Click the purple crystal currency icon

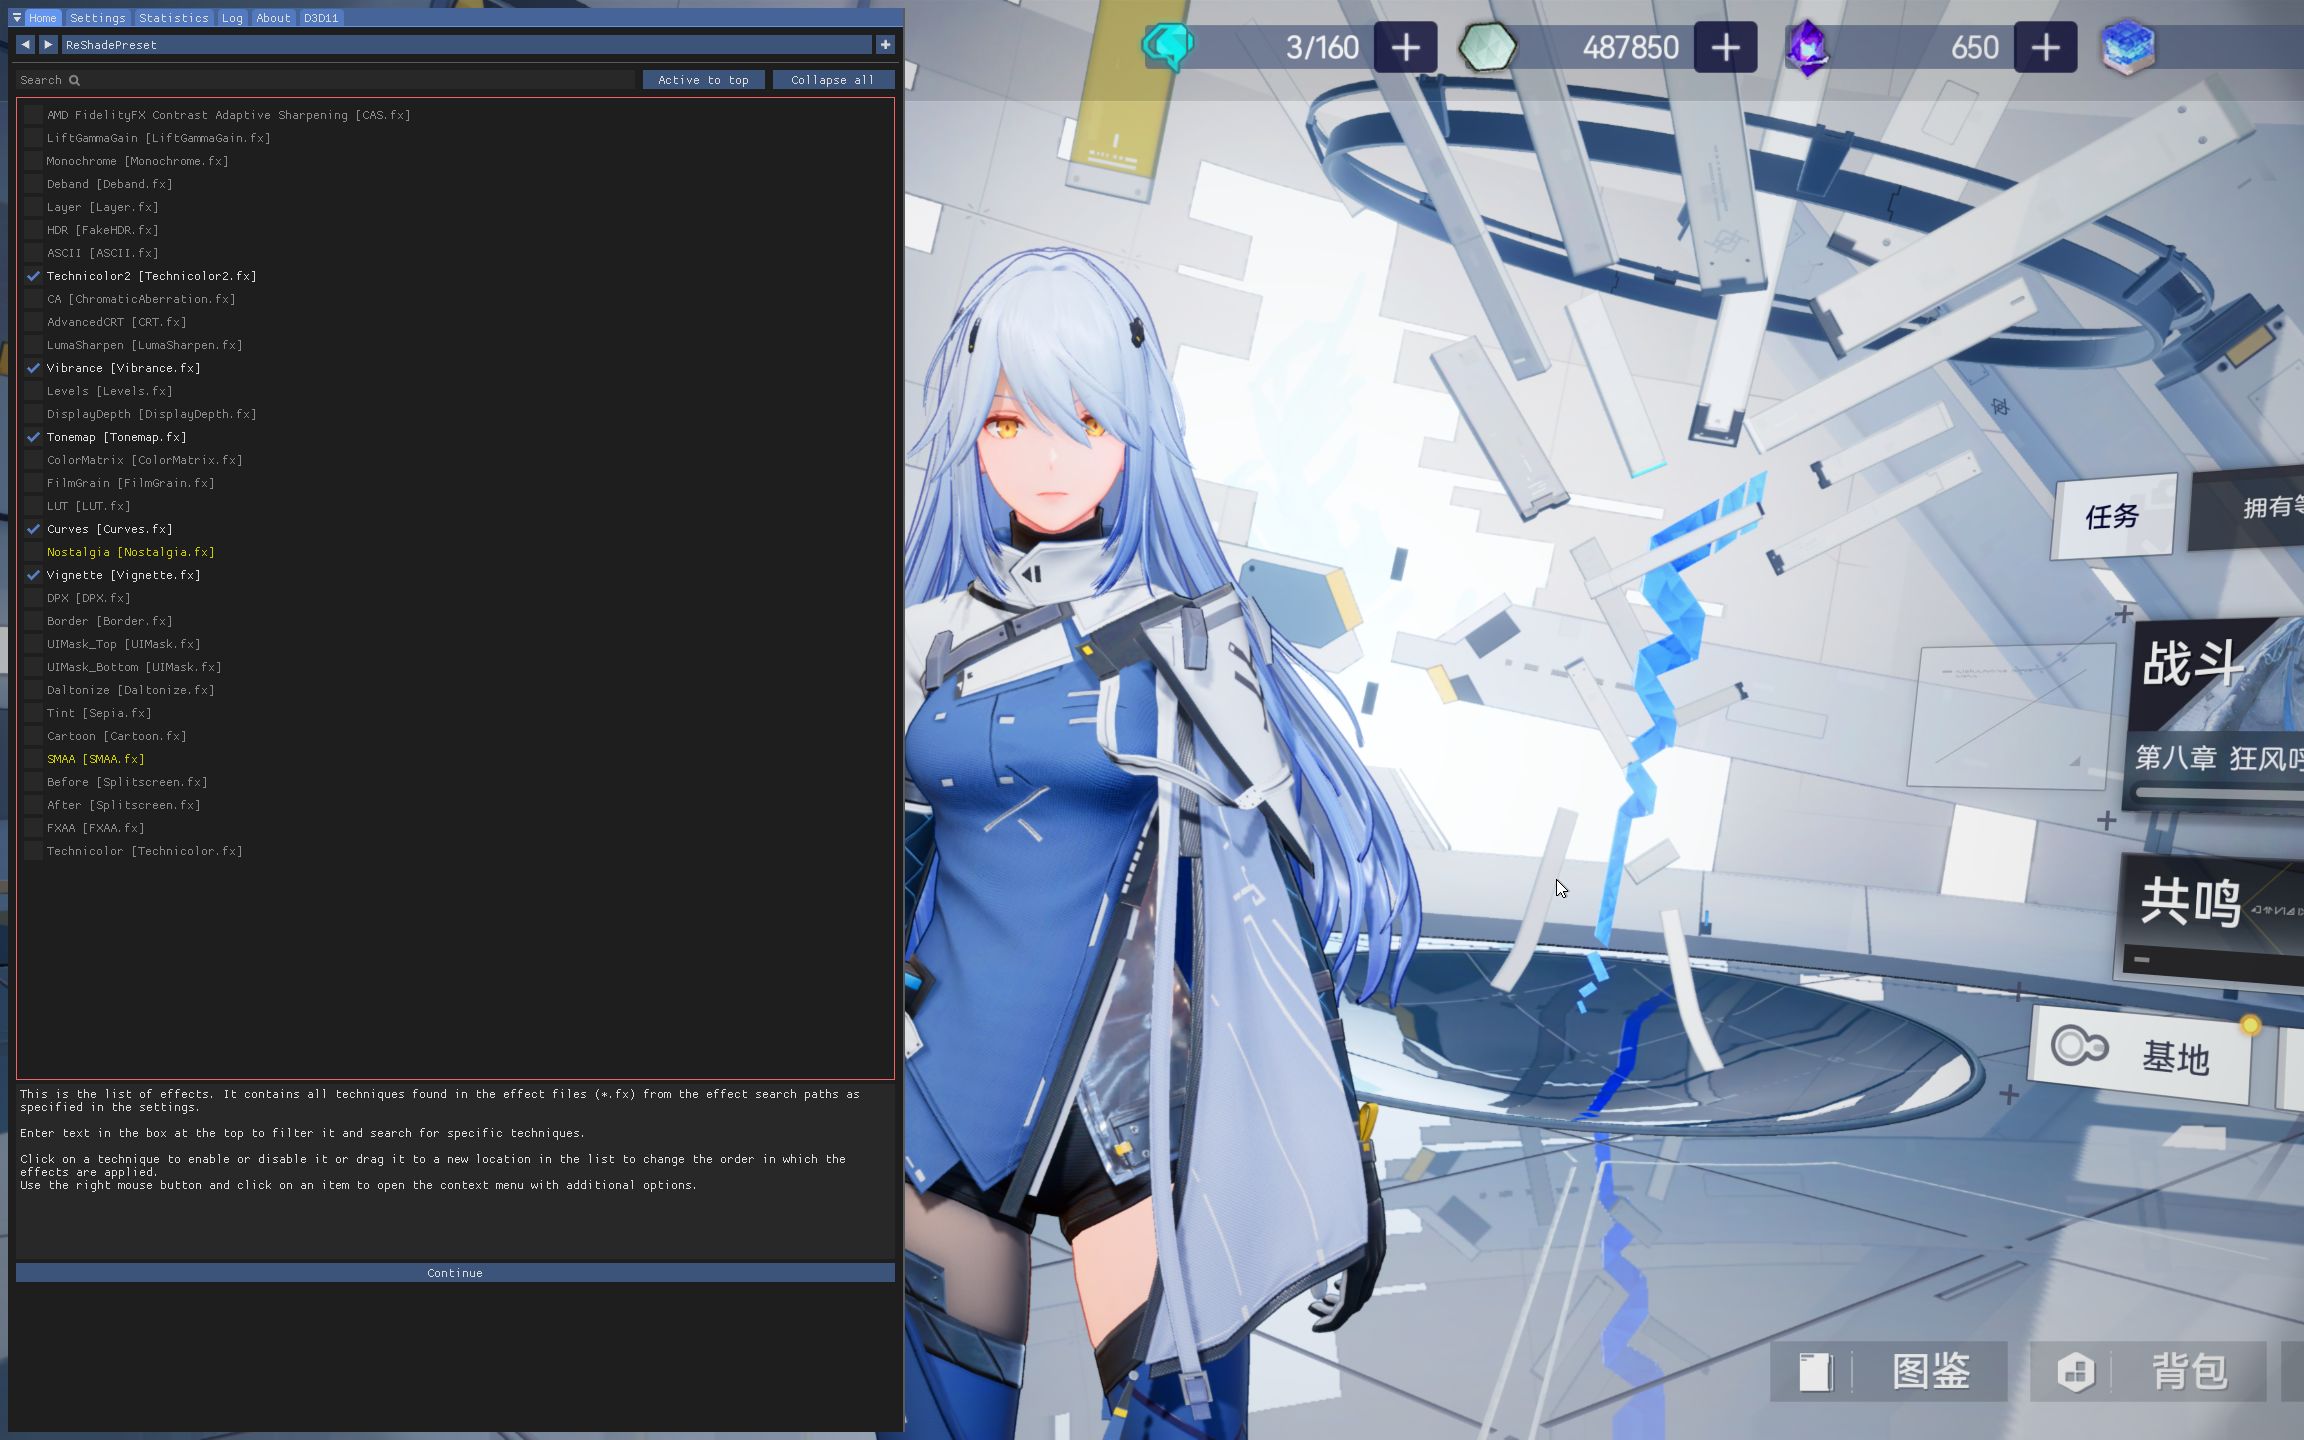point(1807,47)
